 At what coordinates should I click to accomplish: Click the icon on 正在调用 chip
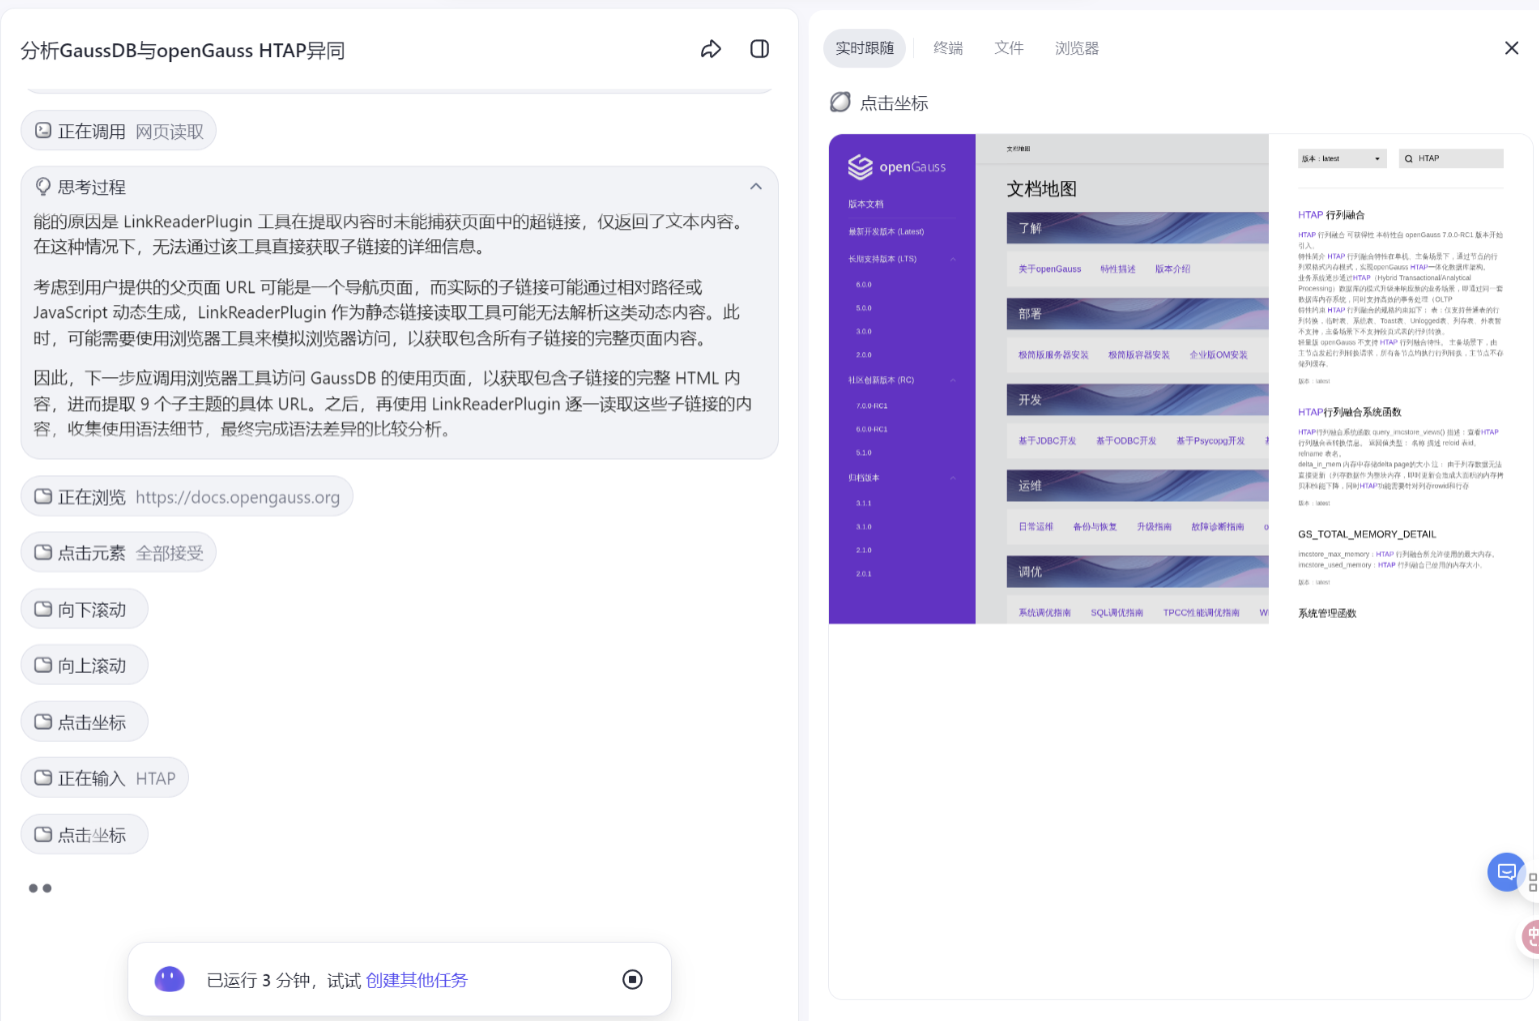[x=43, y=130]
